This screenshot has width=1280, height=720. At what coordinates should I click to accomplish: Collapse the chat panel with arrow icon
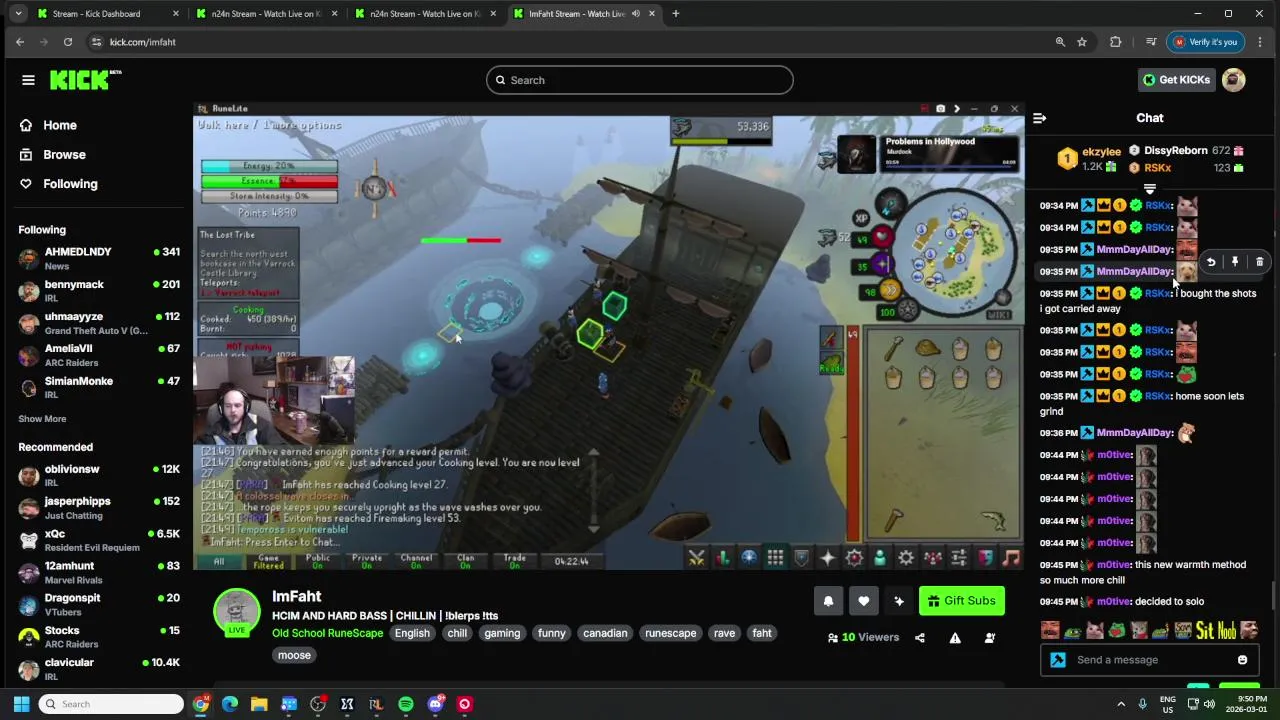coord(1040,118)
